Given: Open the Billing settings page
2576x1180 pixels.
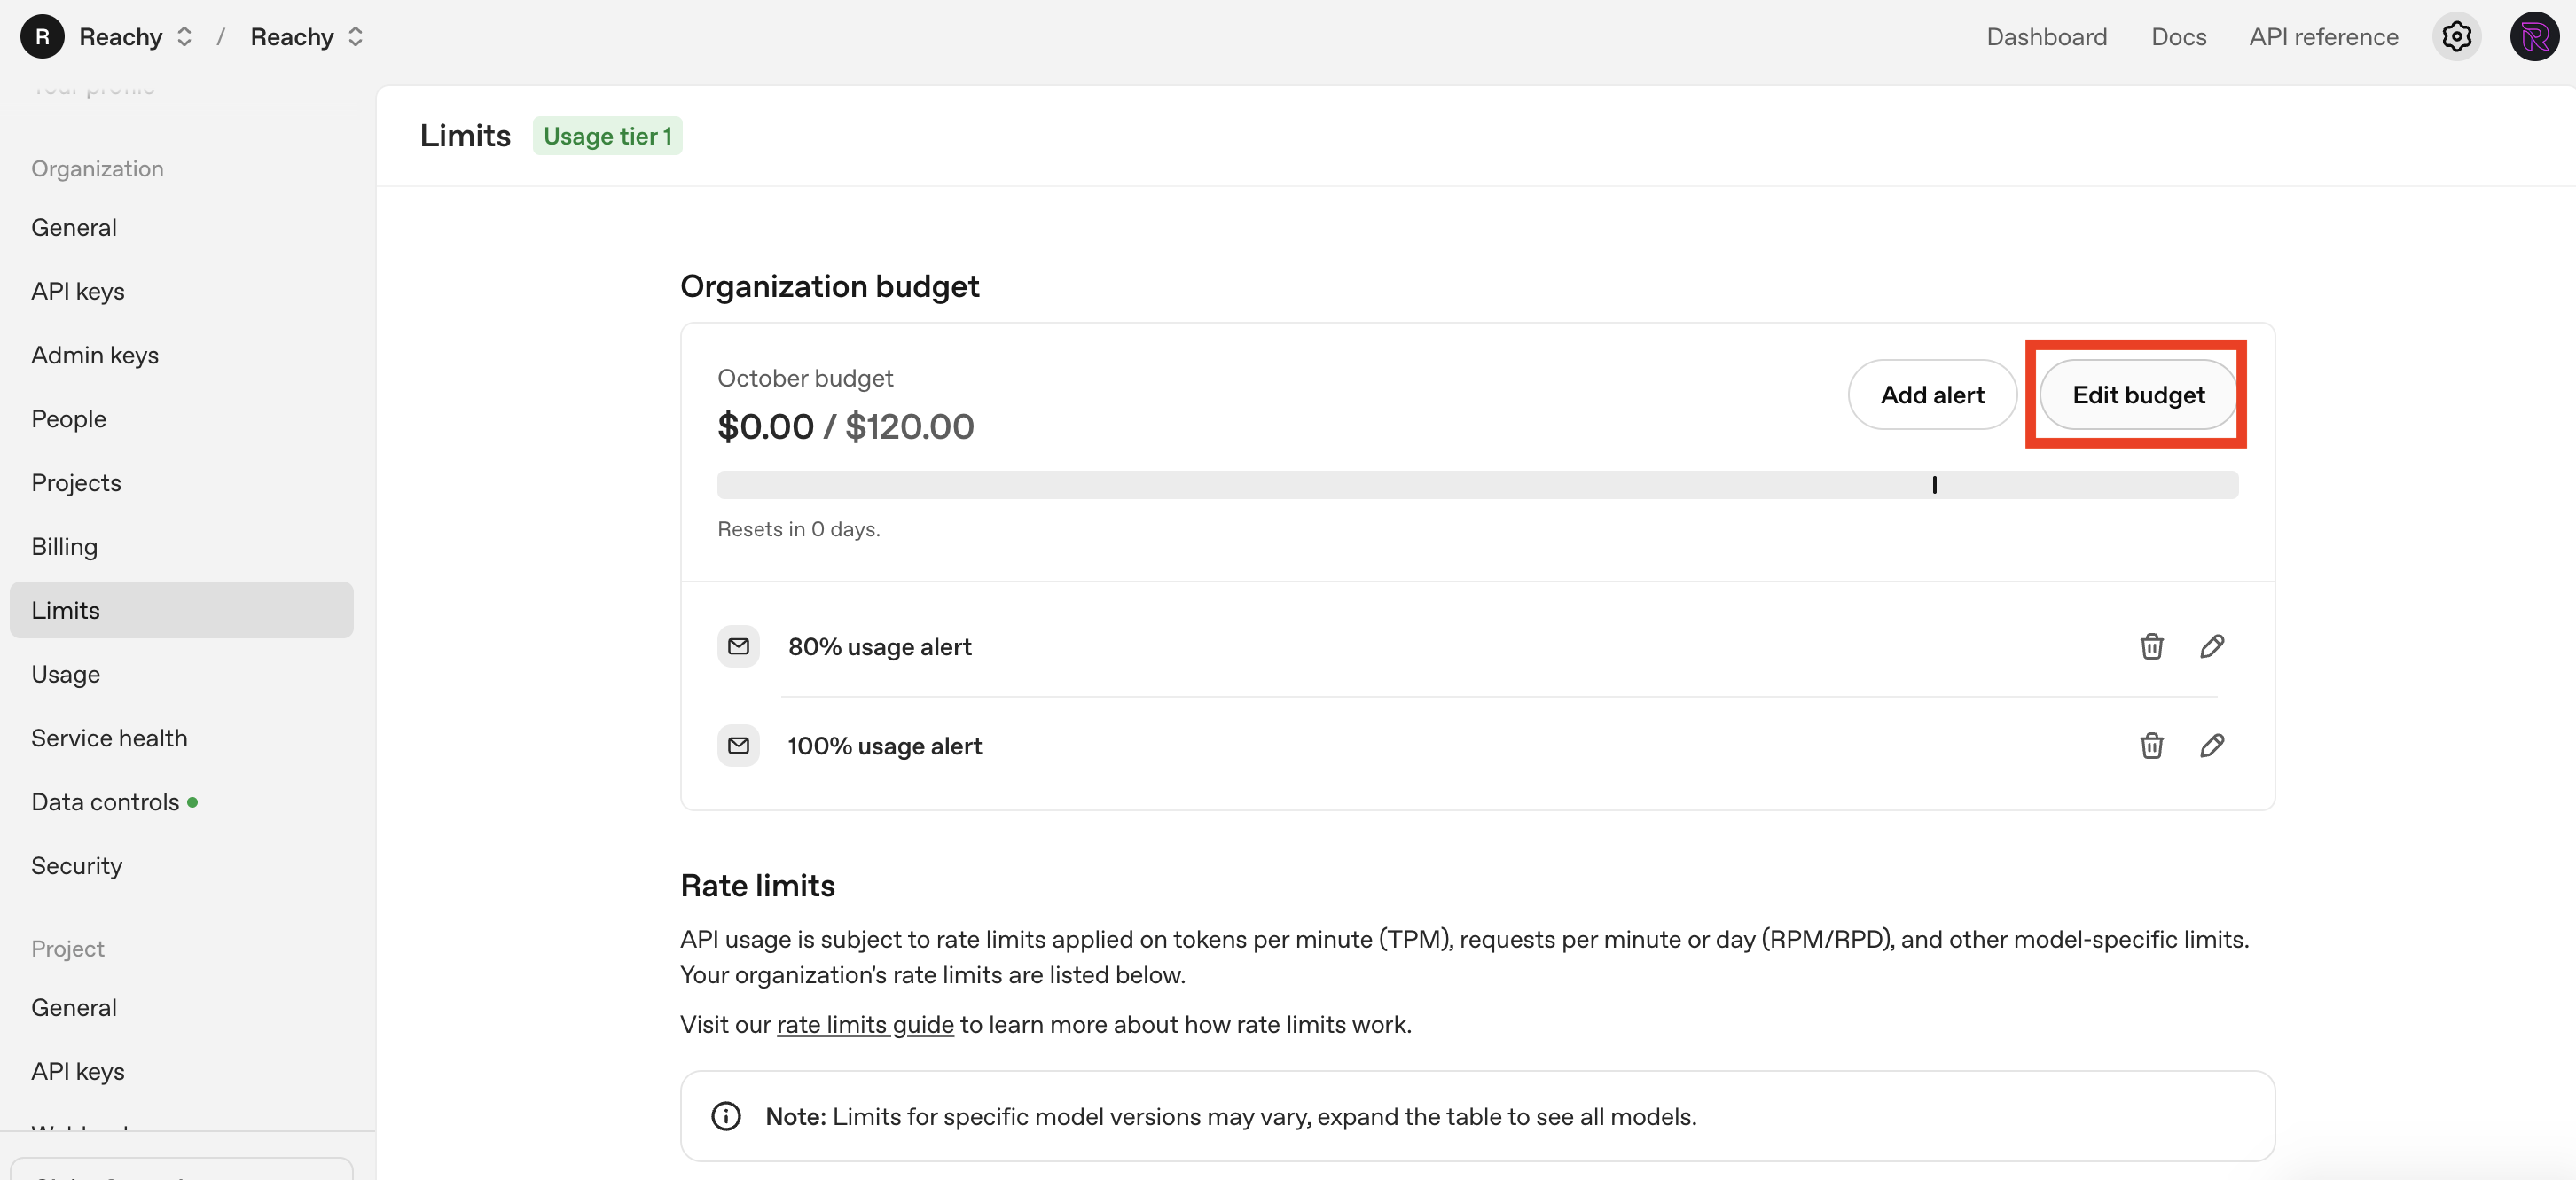Looking at the screenshot, I should (64, 547).
